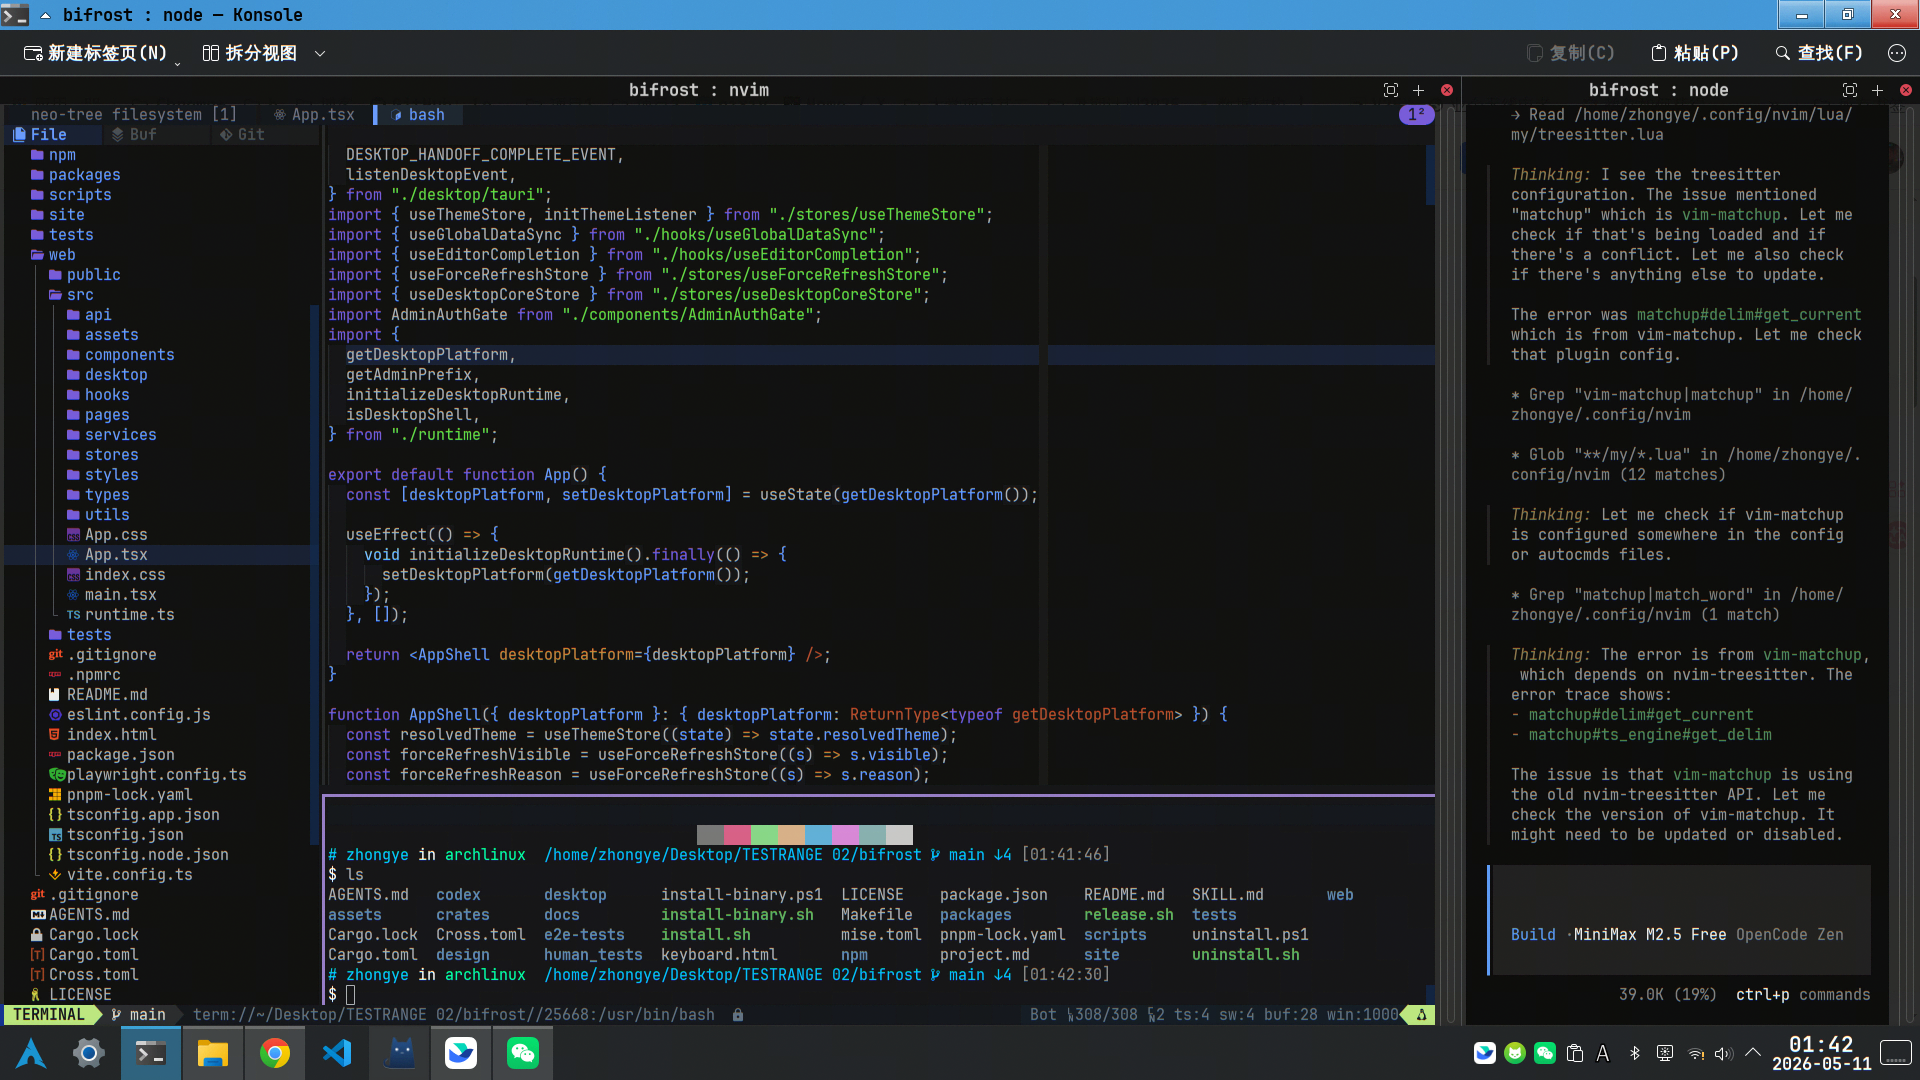Open index.html in the file tree
This screenshot has width=1920, height=1080.
pyautogui.click(x=102, y=735)
